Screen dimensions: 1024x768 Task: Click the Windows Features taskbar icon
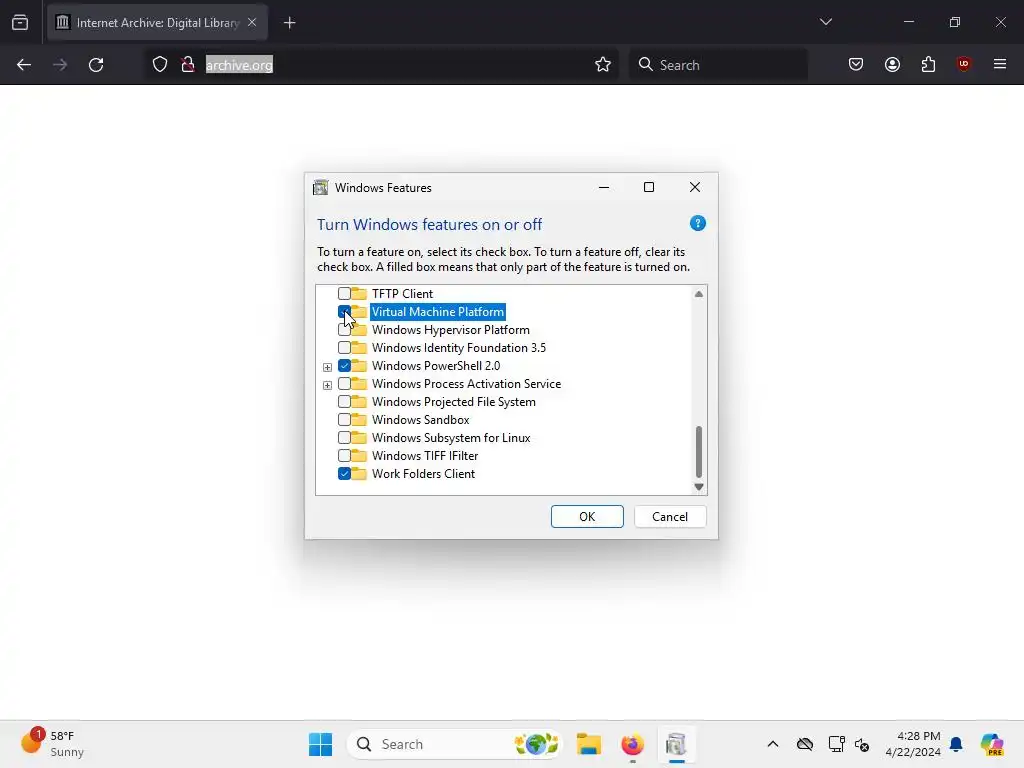tap(677, 744)
